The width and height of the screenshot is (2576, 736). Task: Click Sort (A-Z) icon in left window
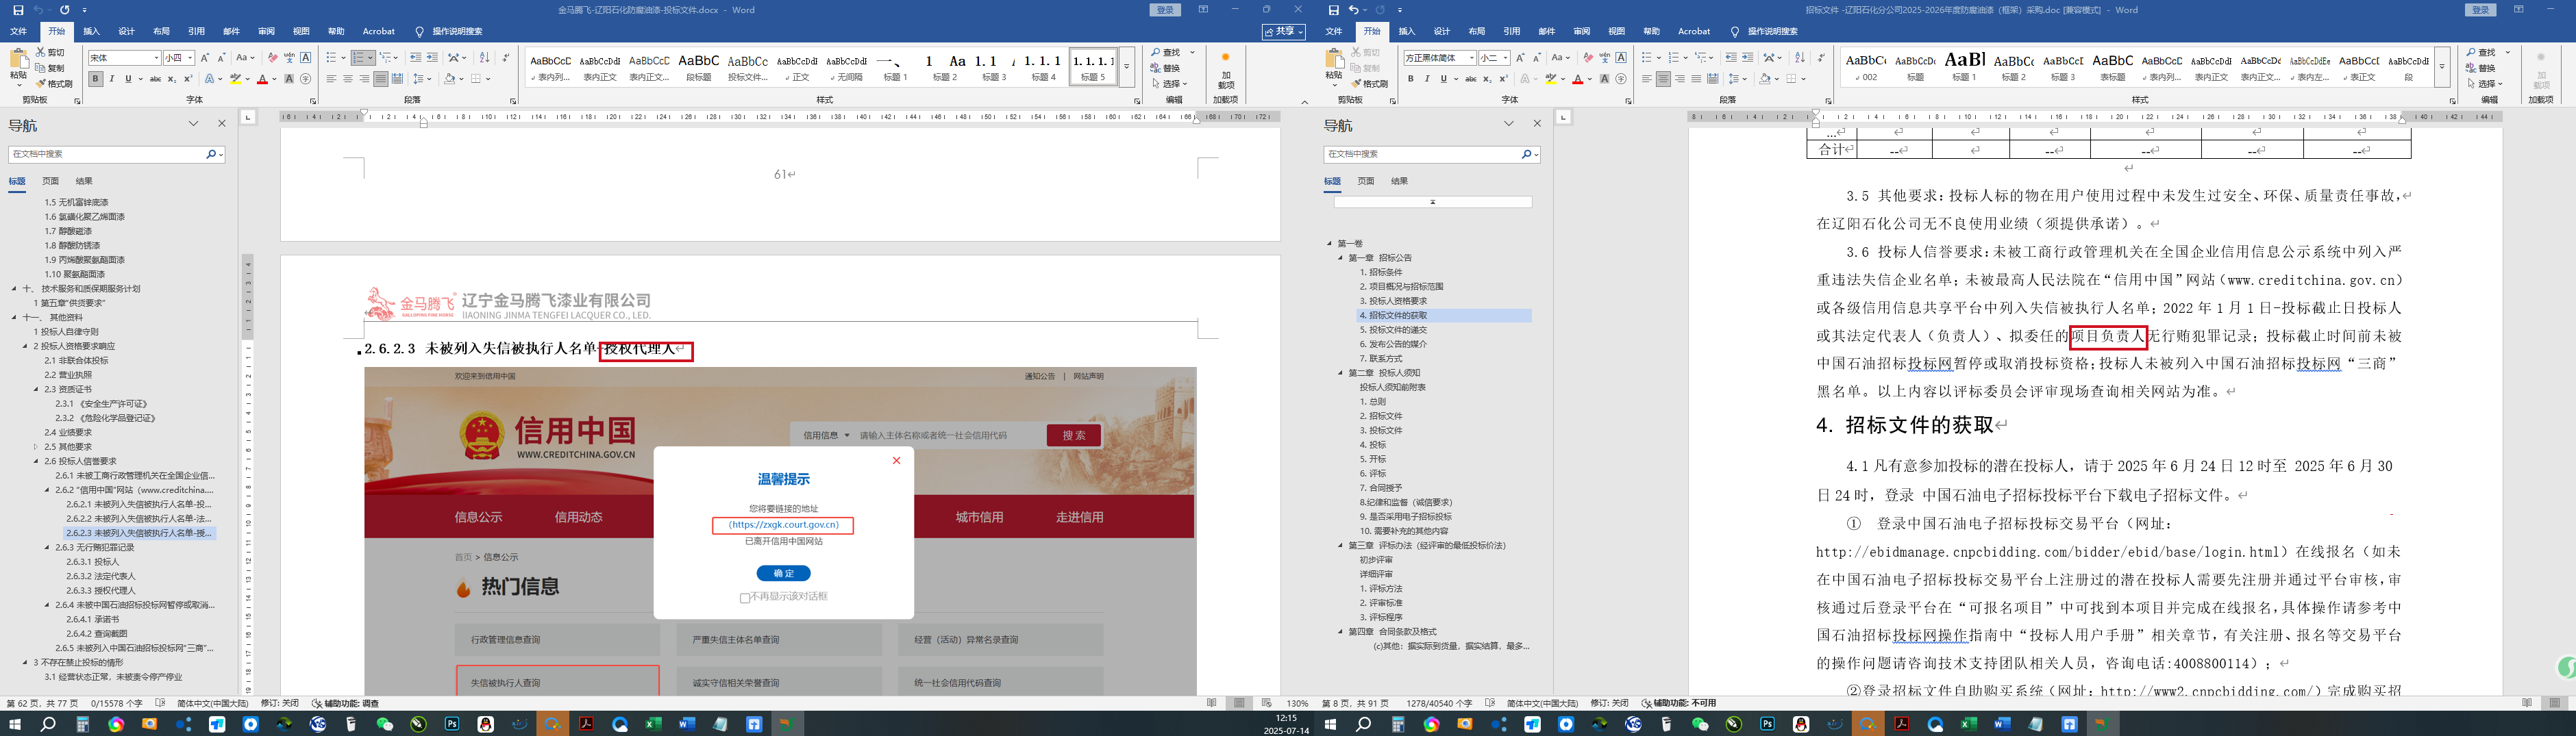tap(484, 58)
